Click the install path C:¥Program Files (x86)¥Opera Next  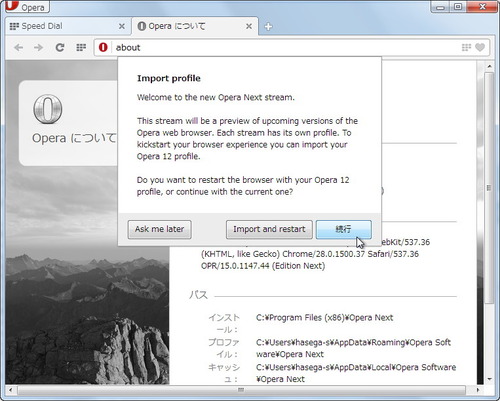coord(324,318)
